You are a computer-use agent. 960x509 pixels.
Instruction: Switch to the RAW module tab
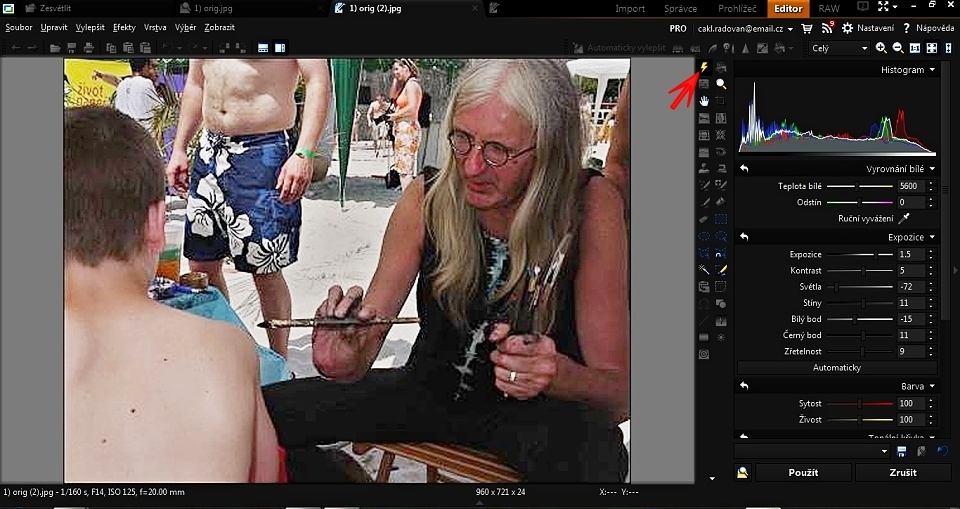coord(829,9)
